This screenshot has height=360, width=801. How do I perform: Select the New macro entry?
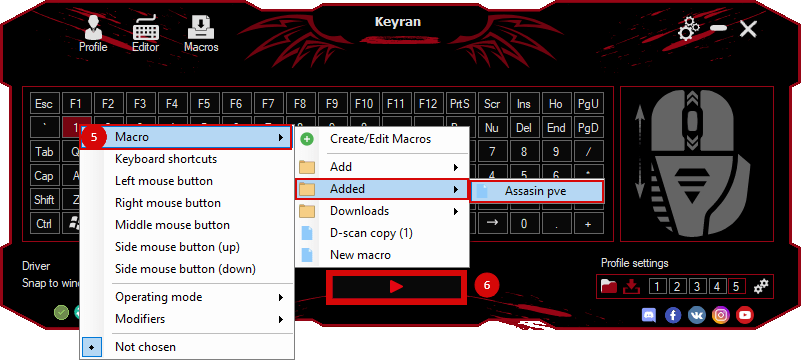pos(382,255)
